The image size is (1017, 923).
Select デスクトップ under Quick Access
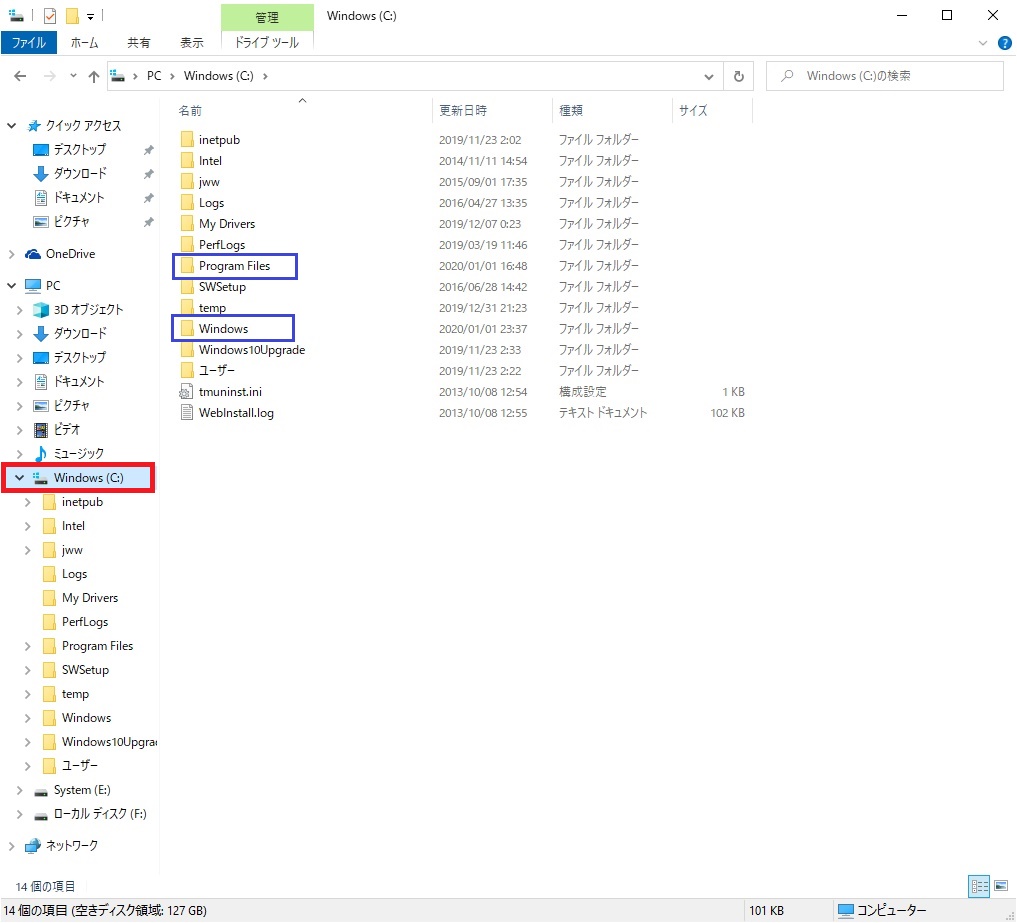pyautogui.click(x=79, y=150)
